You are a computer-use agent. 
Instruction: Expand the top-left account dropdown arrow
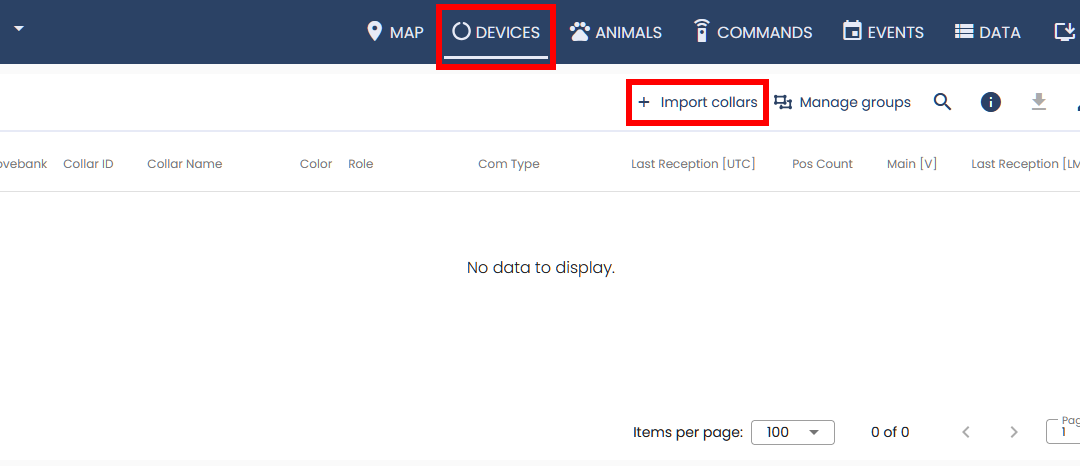pos(18,28)
